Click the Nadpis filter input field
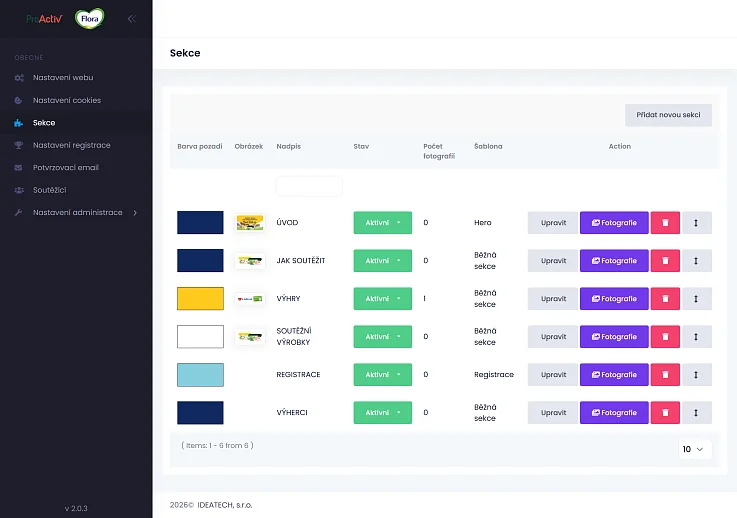 click(309, 186)
